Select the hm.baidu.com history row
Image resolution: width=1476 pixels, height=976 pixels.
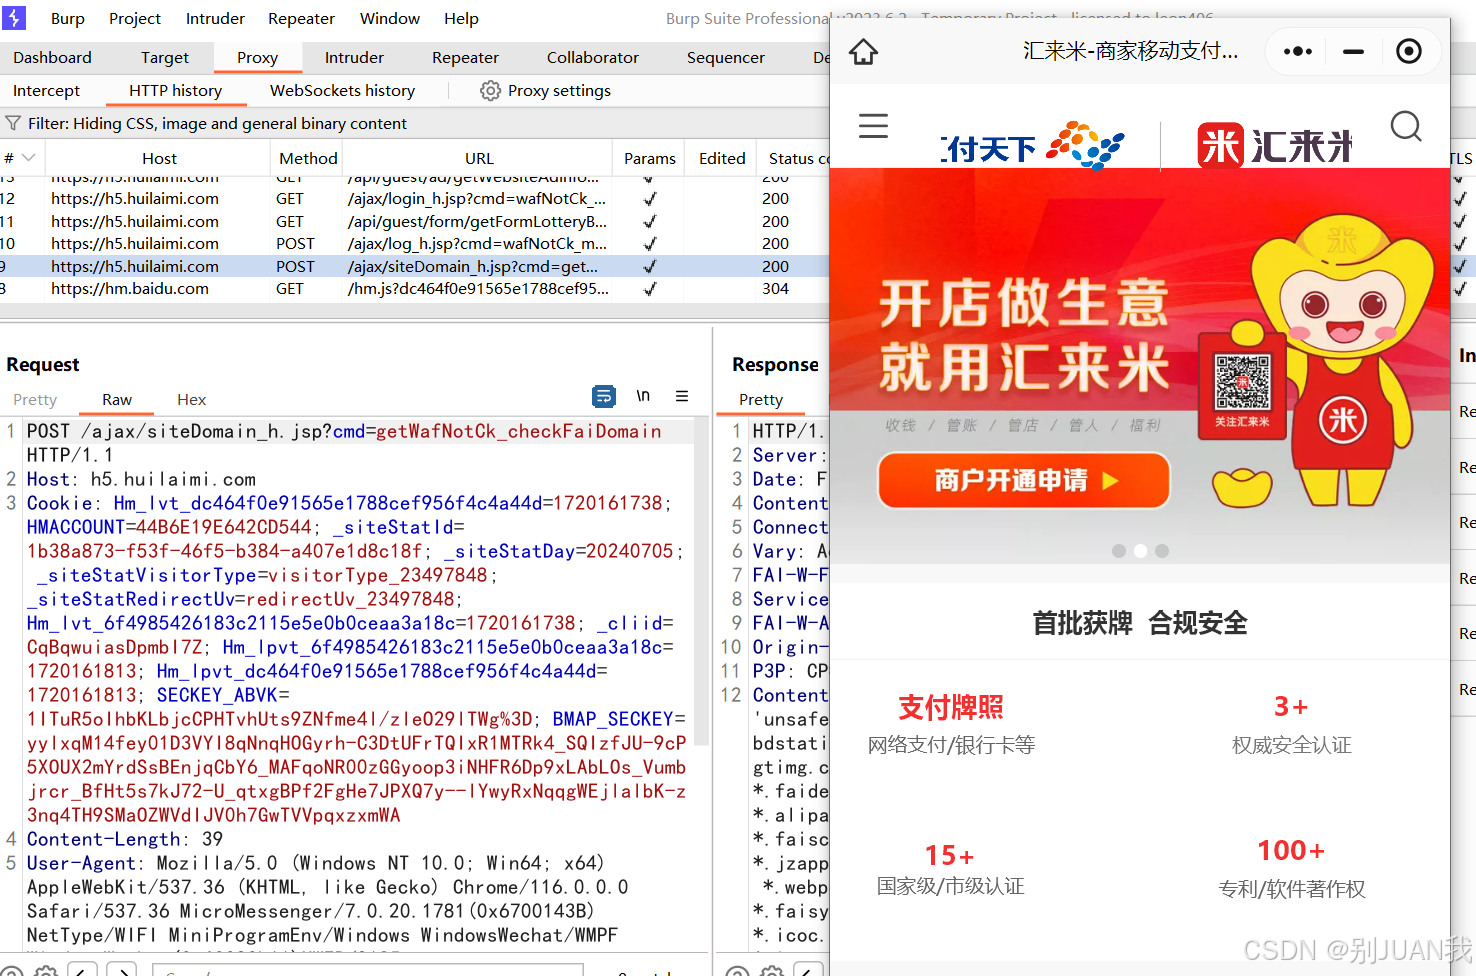point(414,288)
